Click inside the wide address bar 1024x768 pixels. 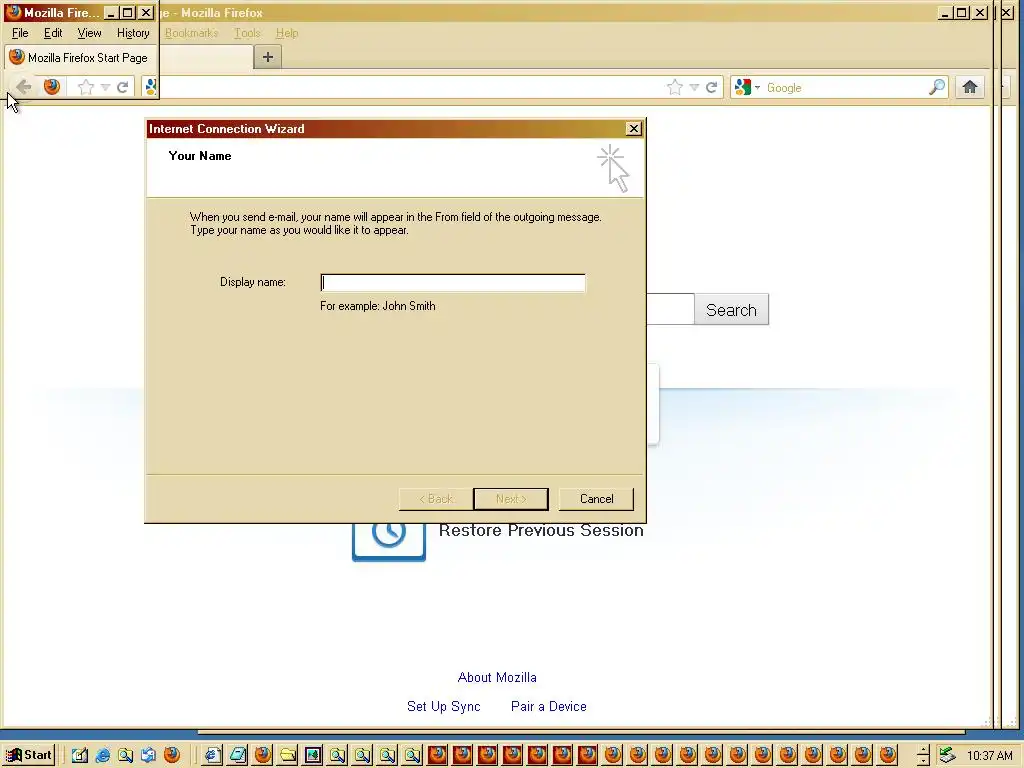click(411, 88)
